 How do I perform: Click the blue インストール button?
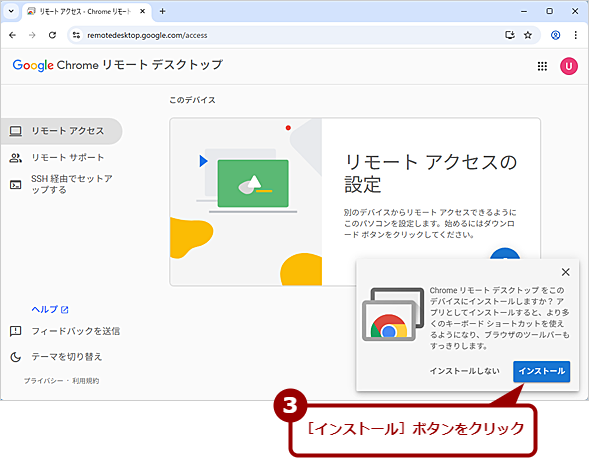(x=541, y=371)
